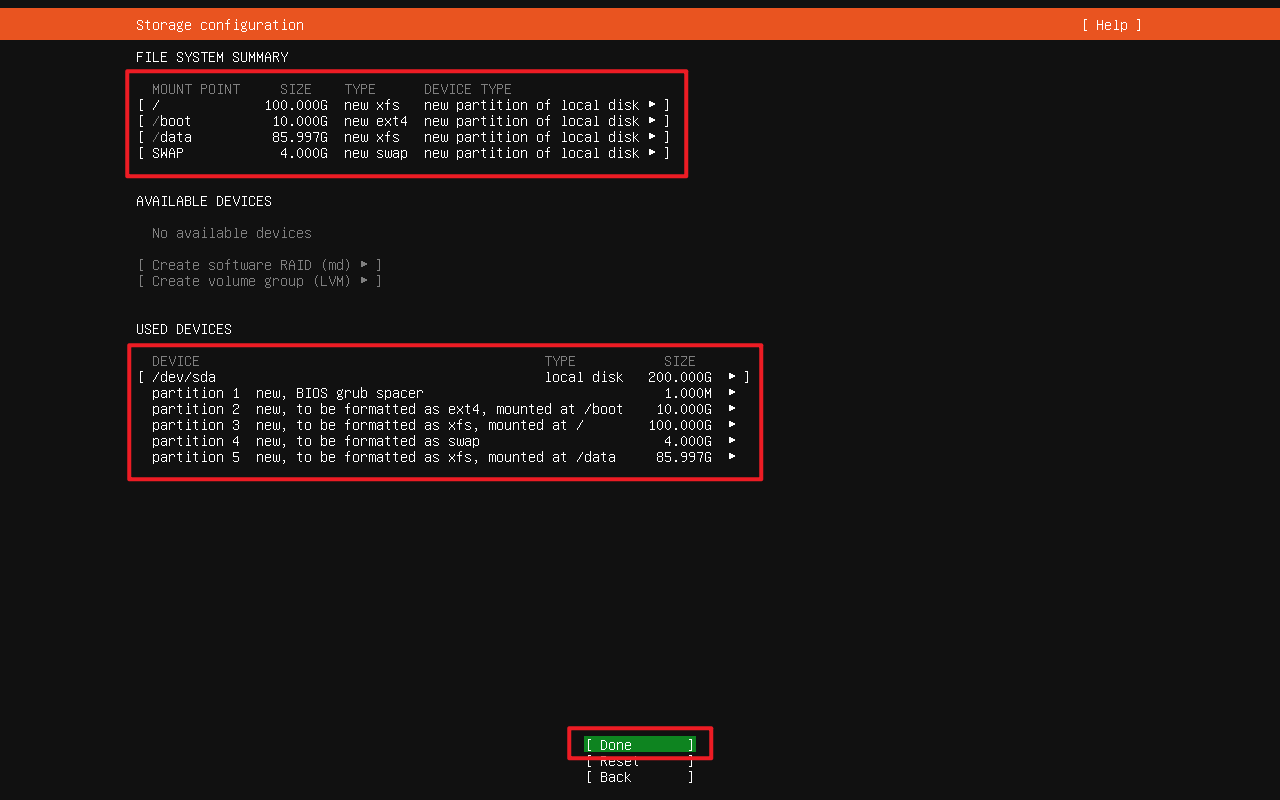1280x800 pixels.
Task: Click 'new swap' type in file system summary
Action: click(x=376, y=153)
